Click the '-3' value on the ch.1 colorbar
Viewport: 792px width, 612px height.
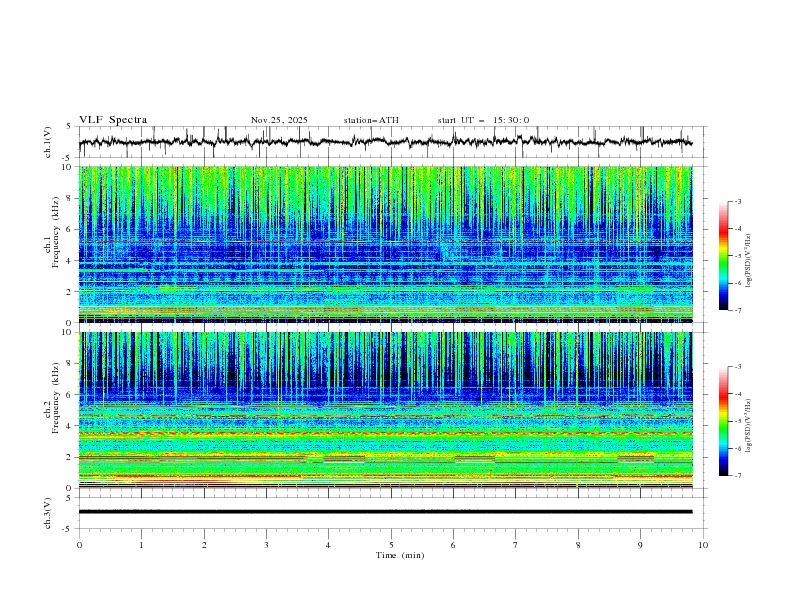point(737,201)
